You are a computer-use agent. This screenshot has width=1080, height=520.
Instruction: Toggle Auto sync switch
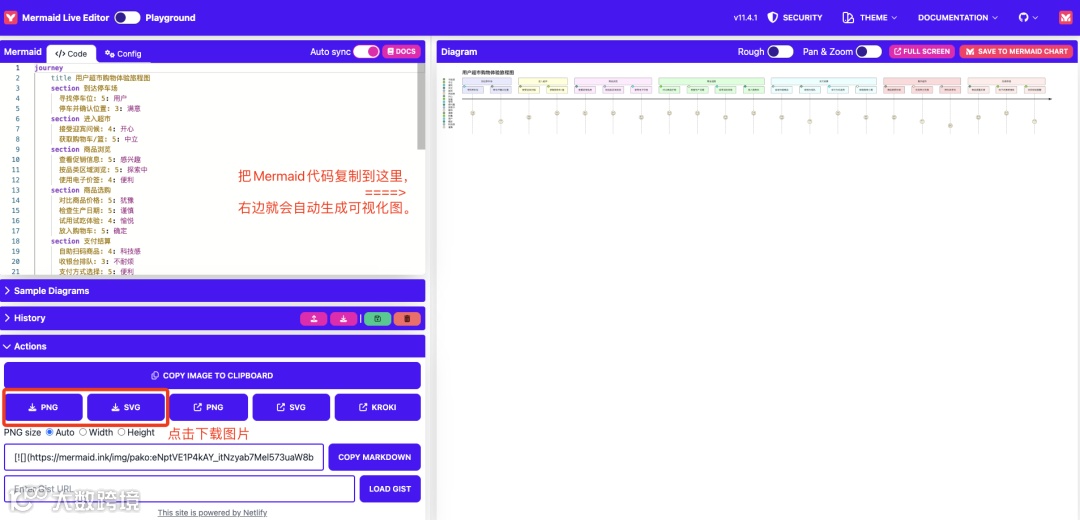click(x=366, y=52)
